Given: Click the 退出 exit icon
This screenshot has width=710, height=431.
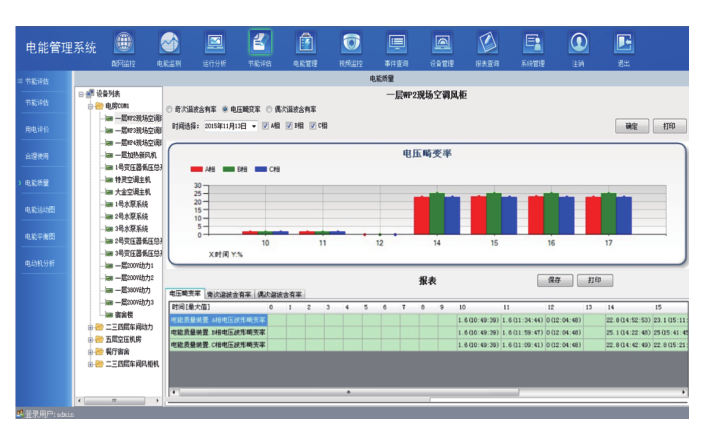Looking at the screenshot, I should (624, 44).
